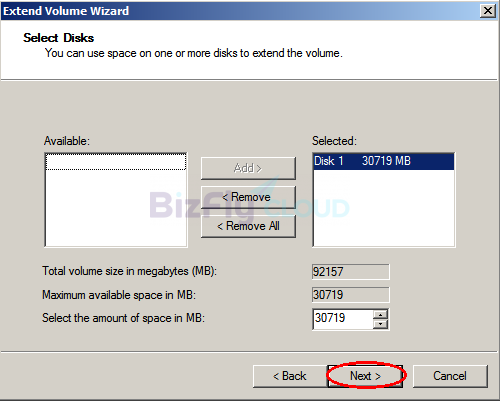500x401 pixels.
Task: Click the "Selected:" label
Action: pyautogui.click(x=334, y=141)
